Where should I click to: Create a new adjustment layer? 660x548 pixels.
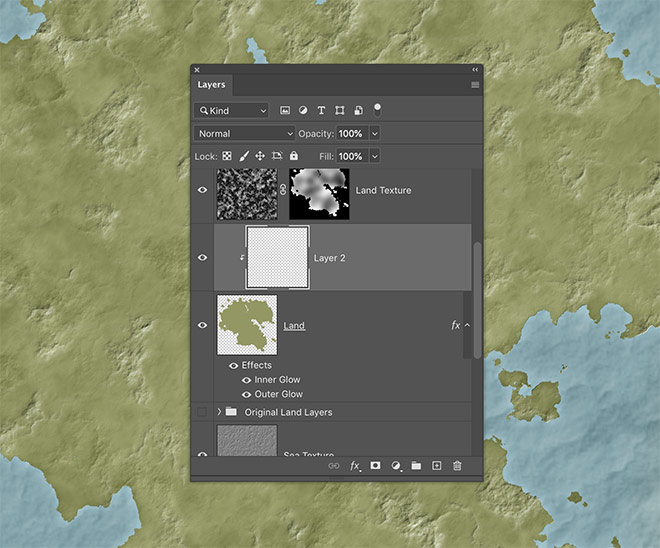396,466
